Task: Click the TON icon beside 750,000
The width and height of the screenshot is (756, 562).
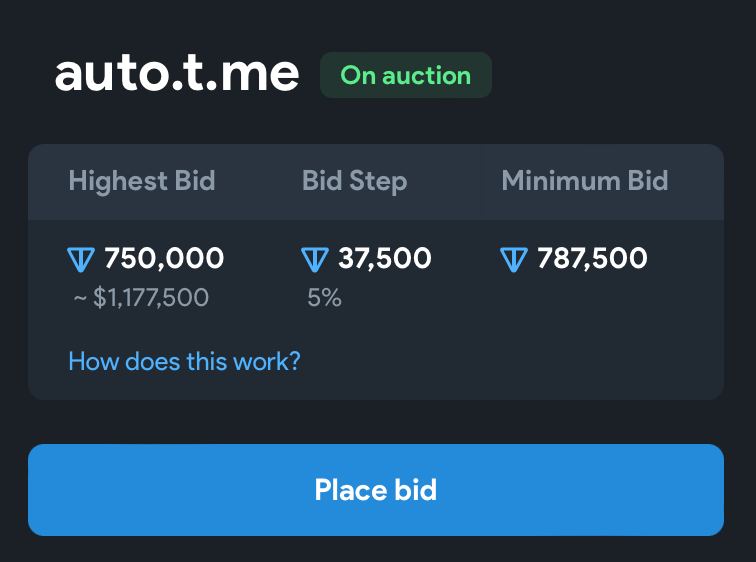Action: click(x=81, y=259)
